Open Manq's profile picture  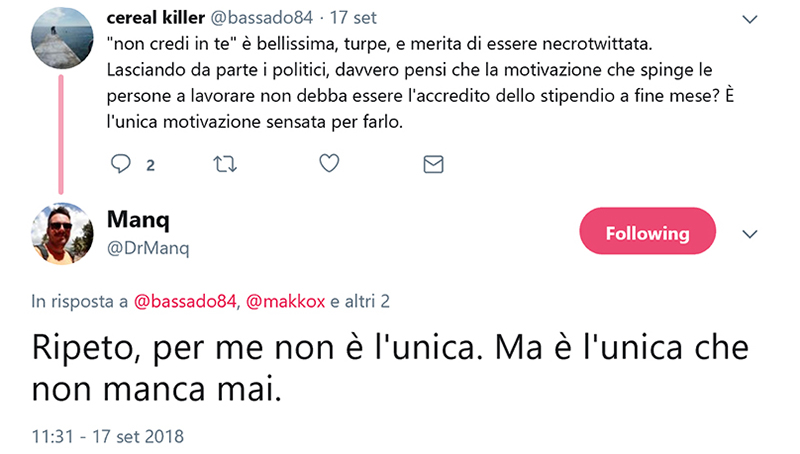pyautogui.click(x=64, y=234)
